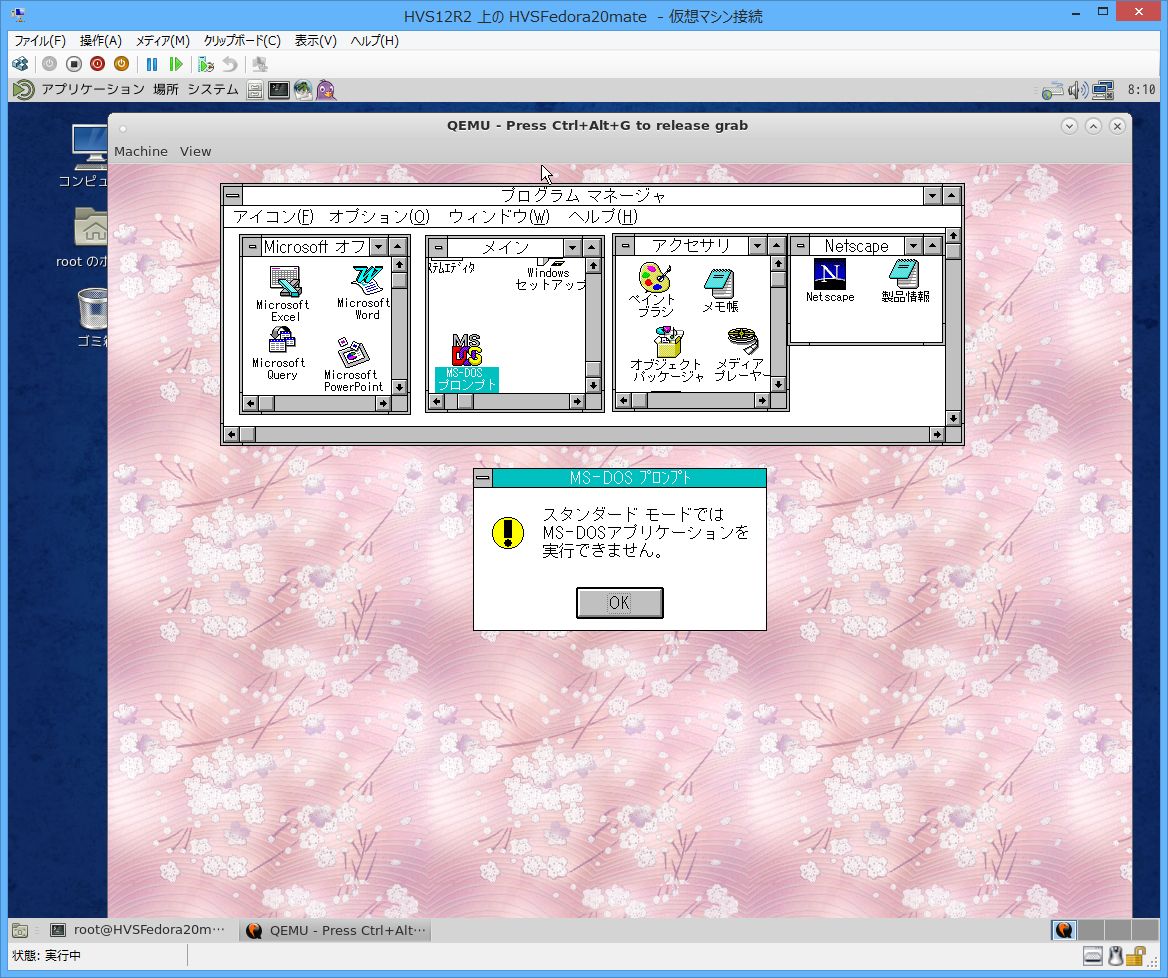Select the Windows セットアップ icon
This screenshot has width=1168, height=978.
(x=550, y=276)
